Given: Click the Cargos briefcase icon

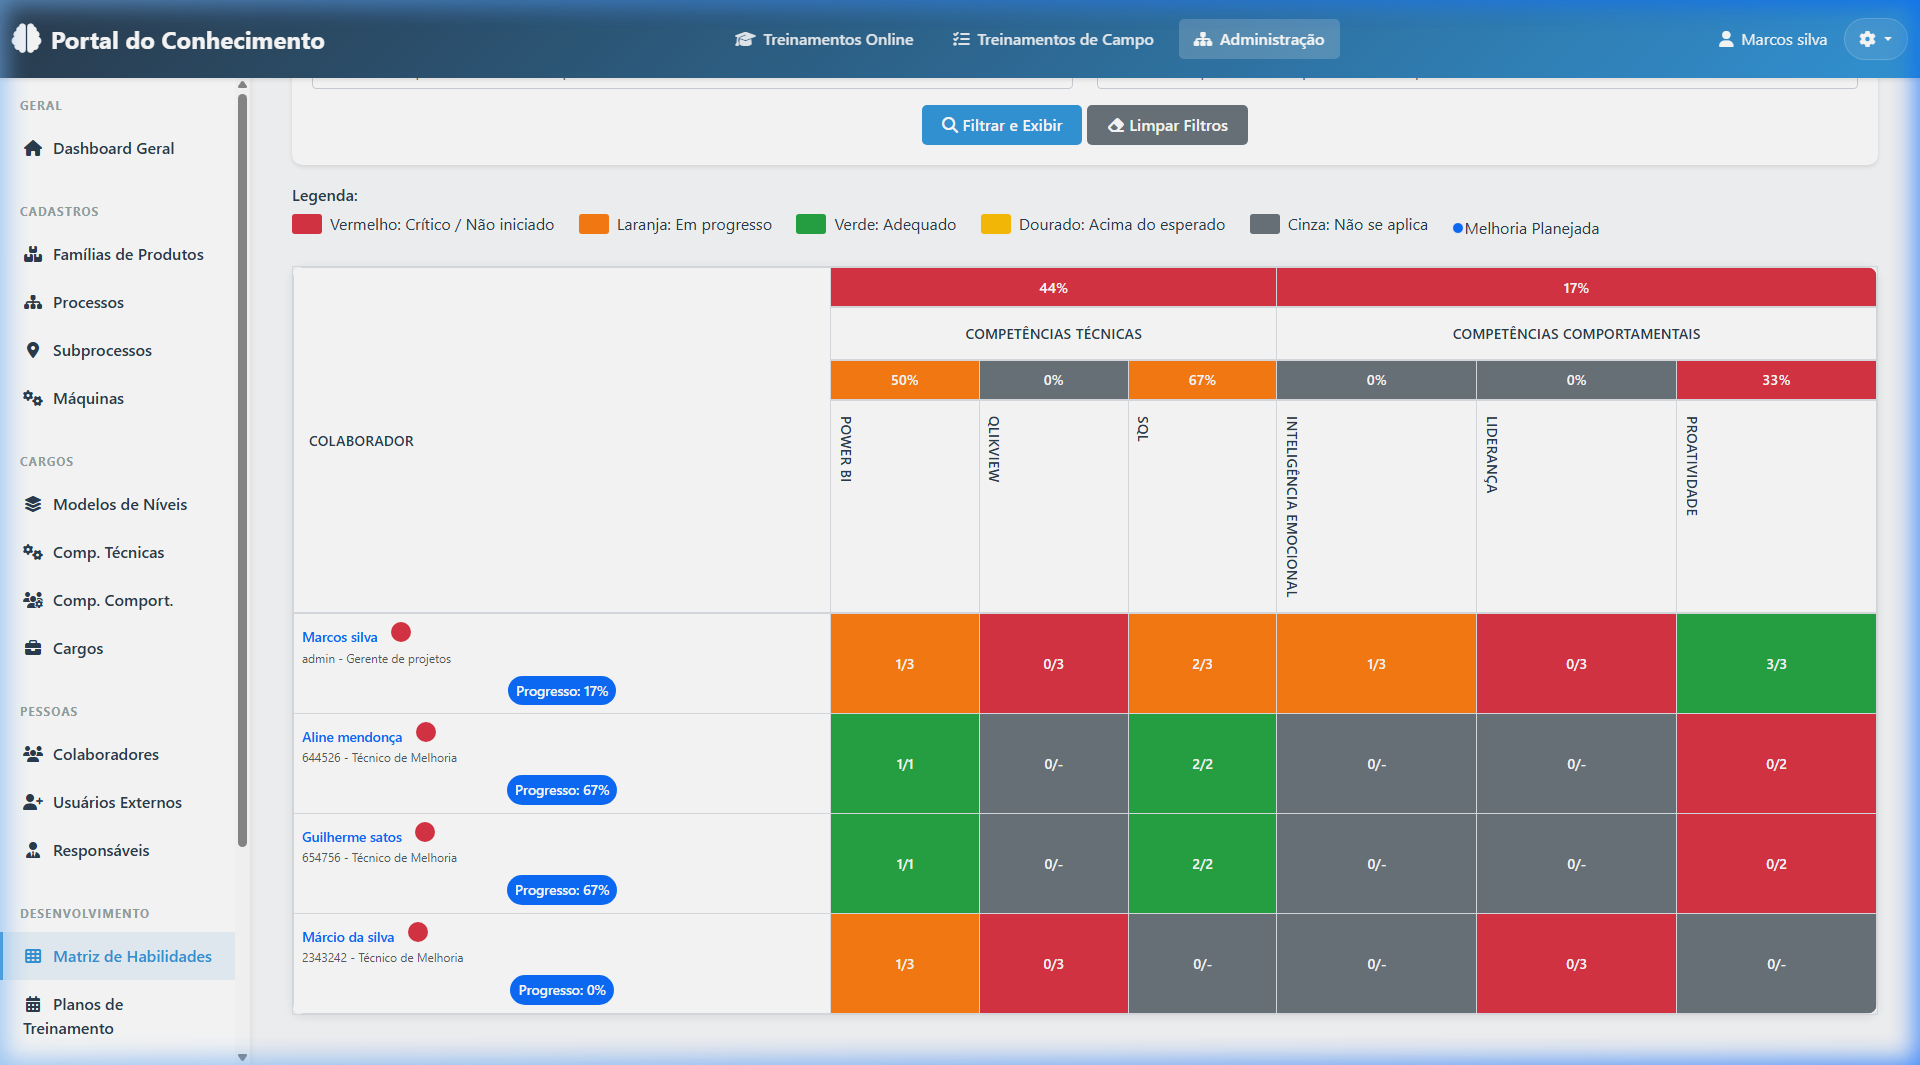Looking at the screenshot, I should (33, 648).
